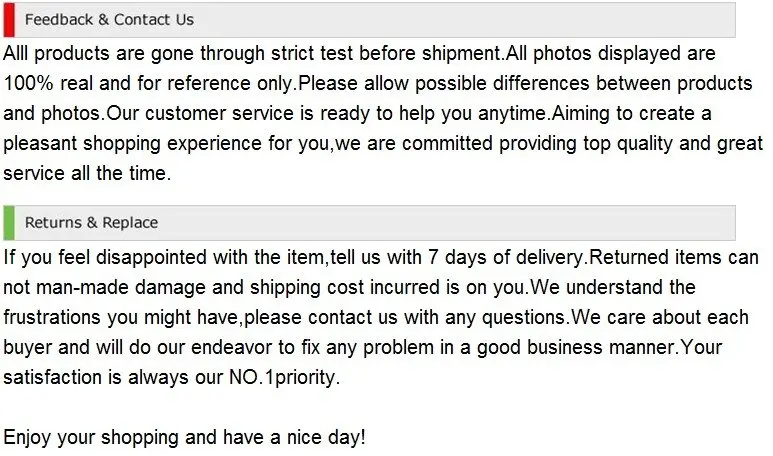Click 'satisfaction is always our NO.1priority'
773x456 pixels.
pos(171,377)
